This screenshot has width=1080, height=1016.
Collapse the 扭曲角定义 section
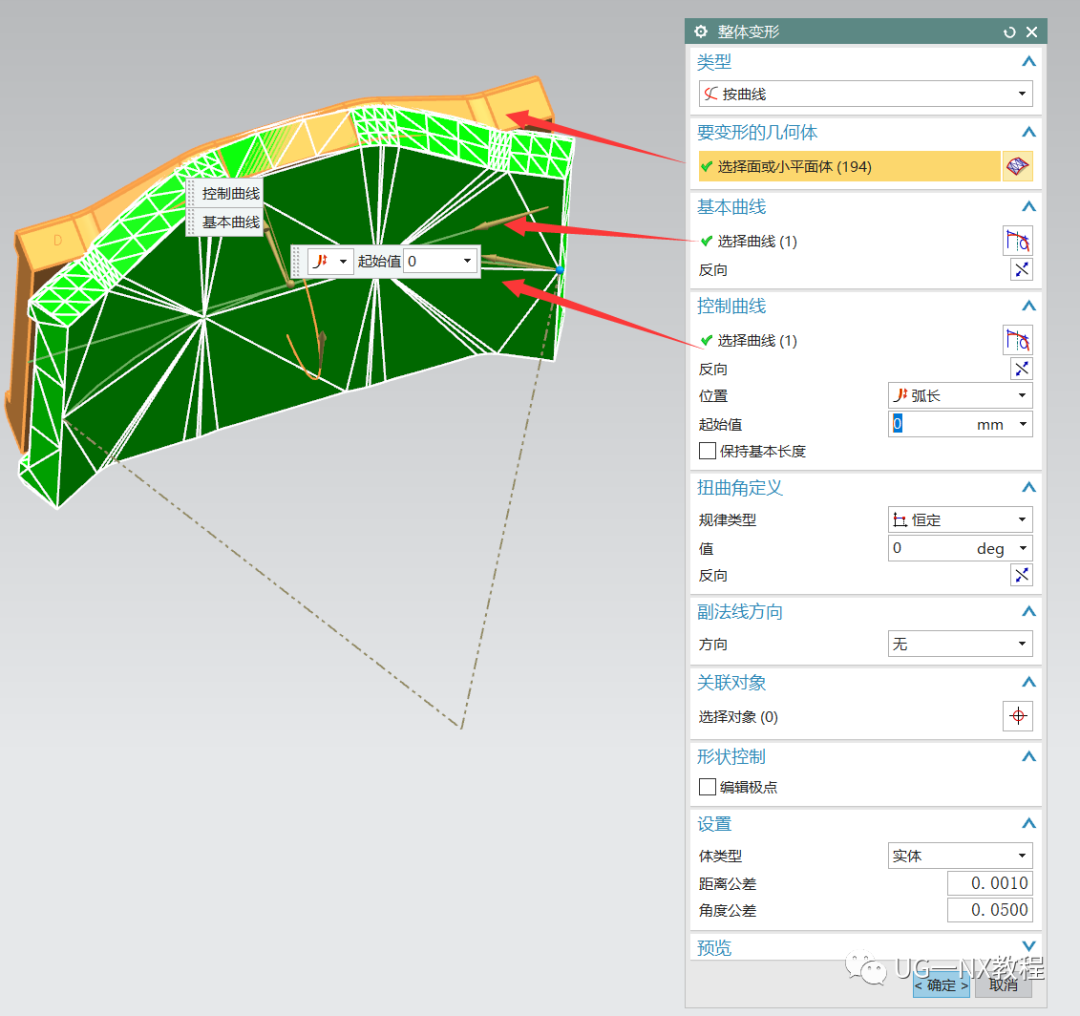click(1028, 488)
